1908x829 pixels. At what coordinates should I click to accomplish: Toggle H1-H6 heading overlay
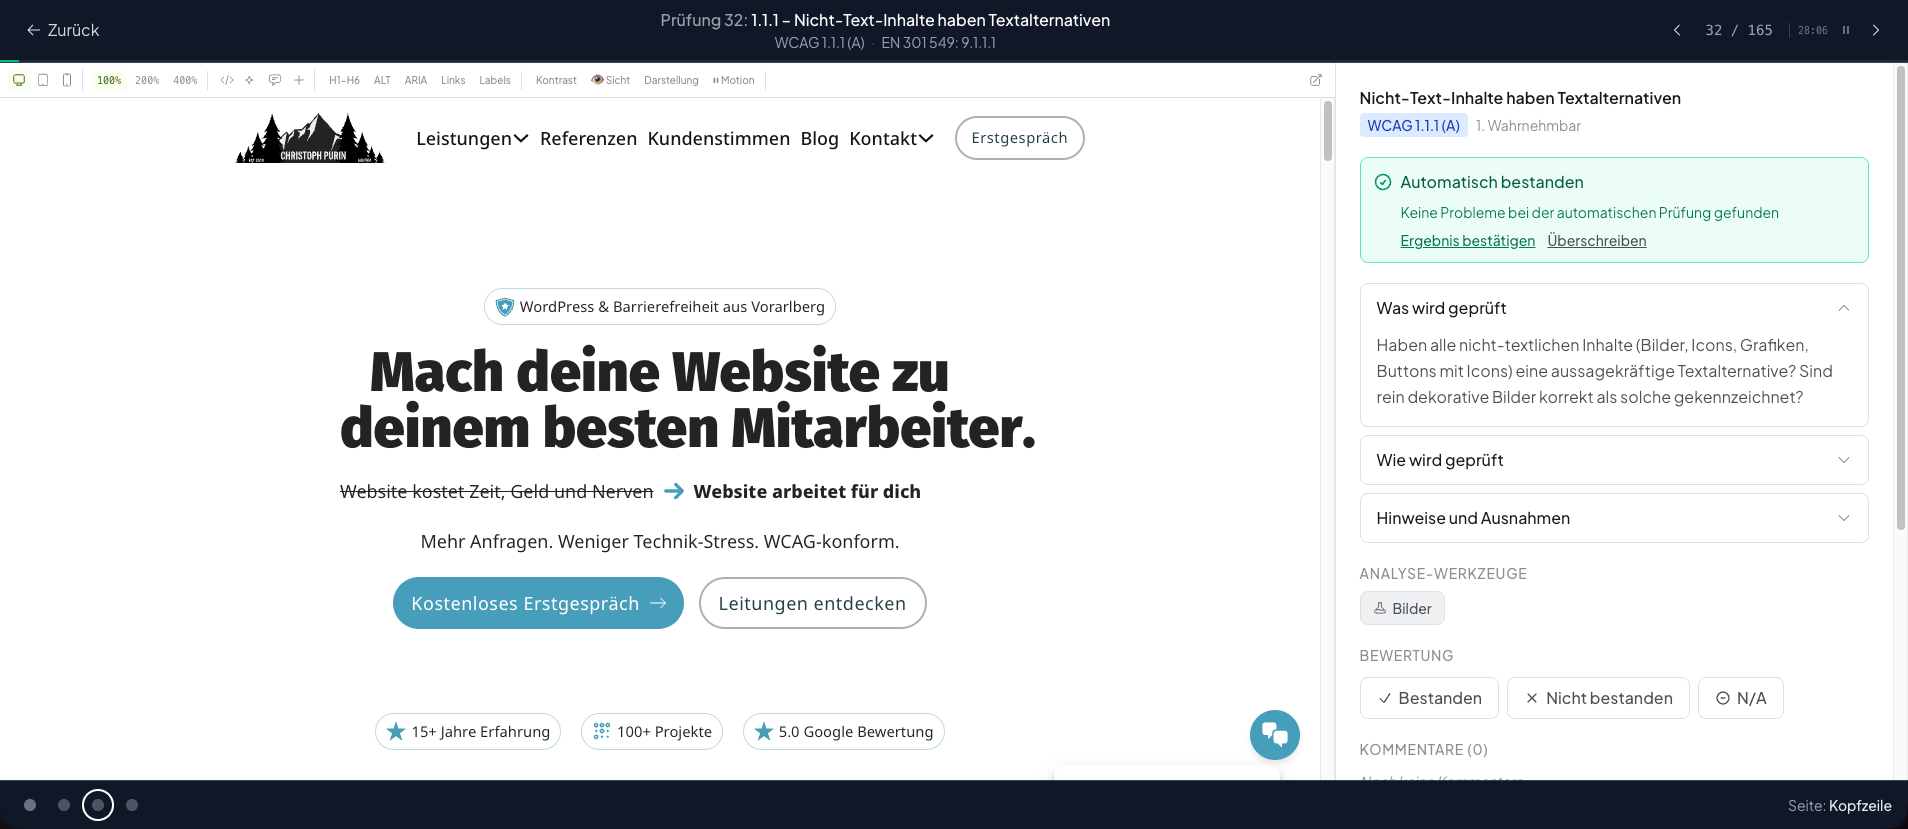pos(344,80)
